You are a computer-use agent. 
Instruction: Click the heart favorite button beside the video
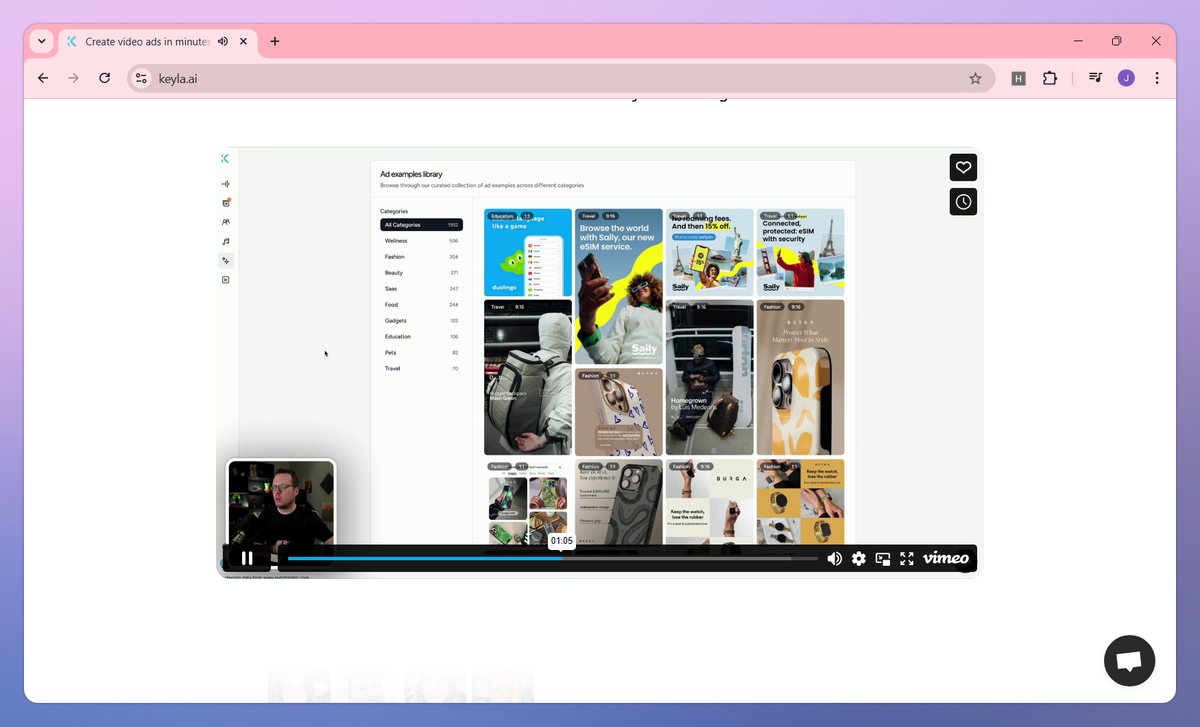(962, 167)
